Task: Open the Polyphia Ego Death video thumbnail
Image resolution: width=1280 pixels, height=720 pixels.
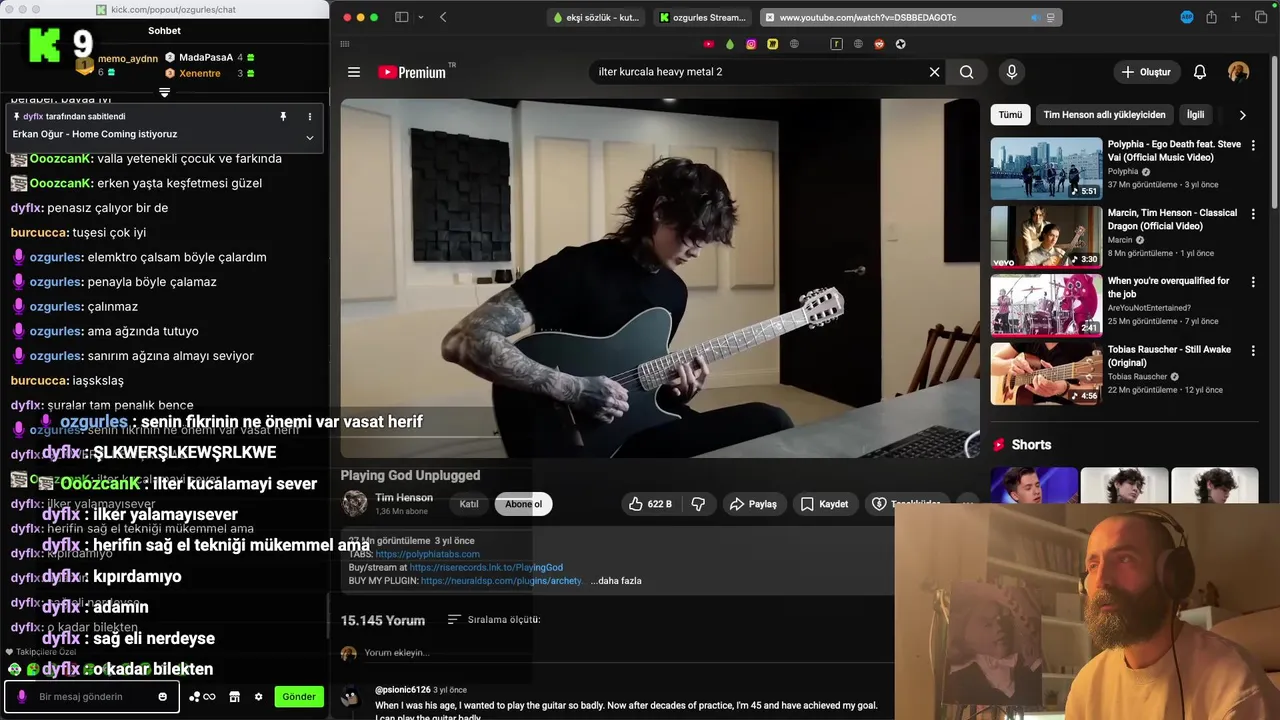Action: pyautogui.click(x=1046, y=169)
